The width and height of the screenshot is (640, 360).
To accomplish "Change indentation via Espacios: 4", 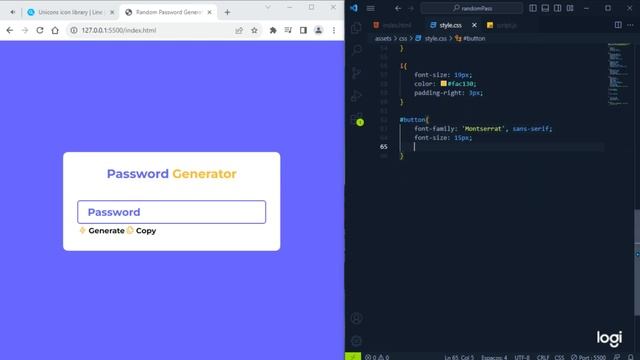I will click(494, 357).
